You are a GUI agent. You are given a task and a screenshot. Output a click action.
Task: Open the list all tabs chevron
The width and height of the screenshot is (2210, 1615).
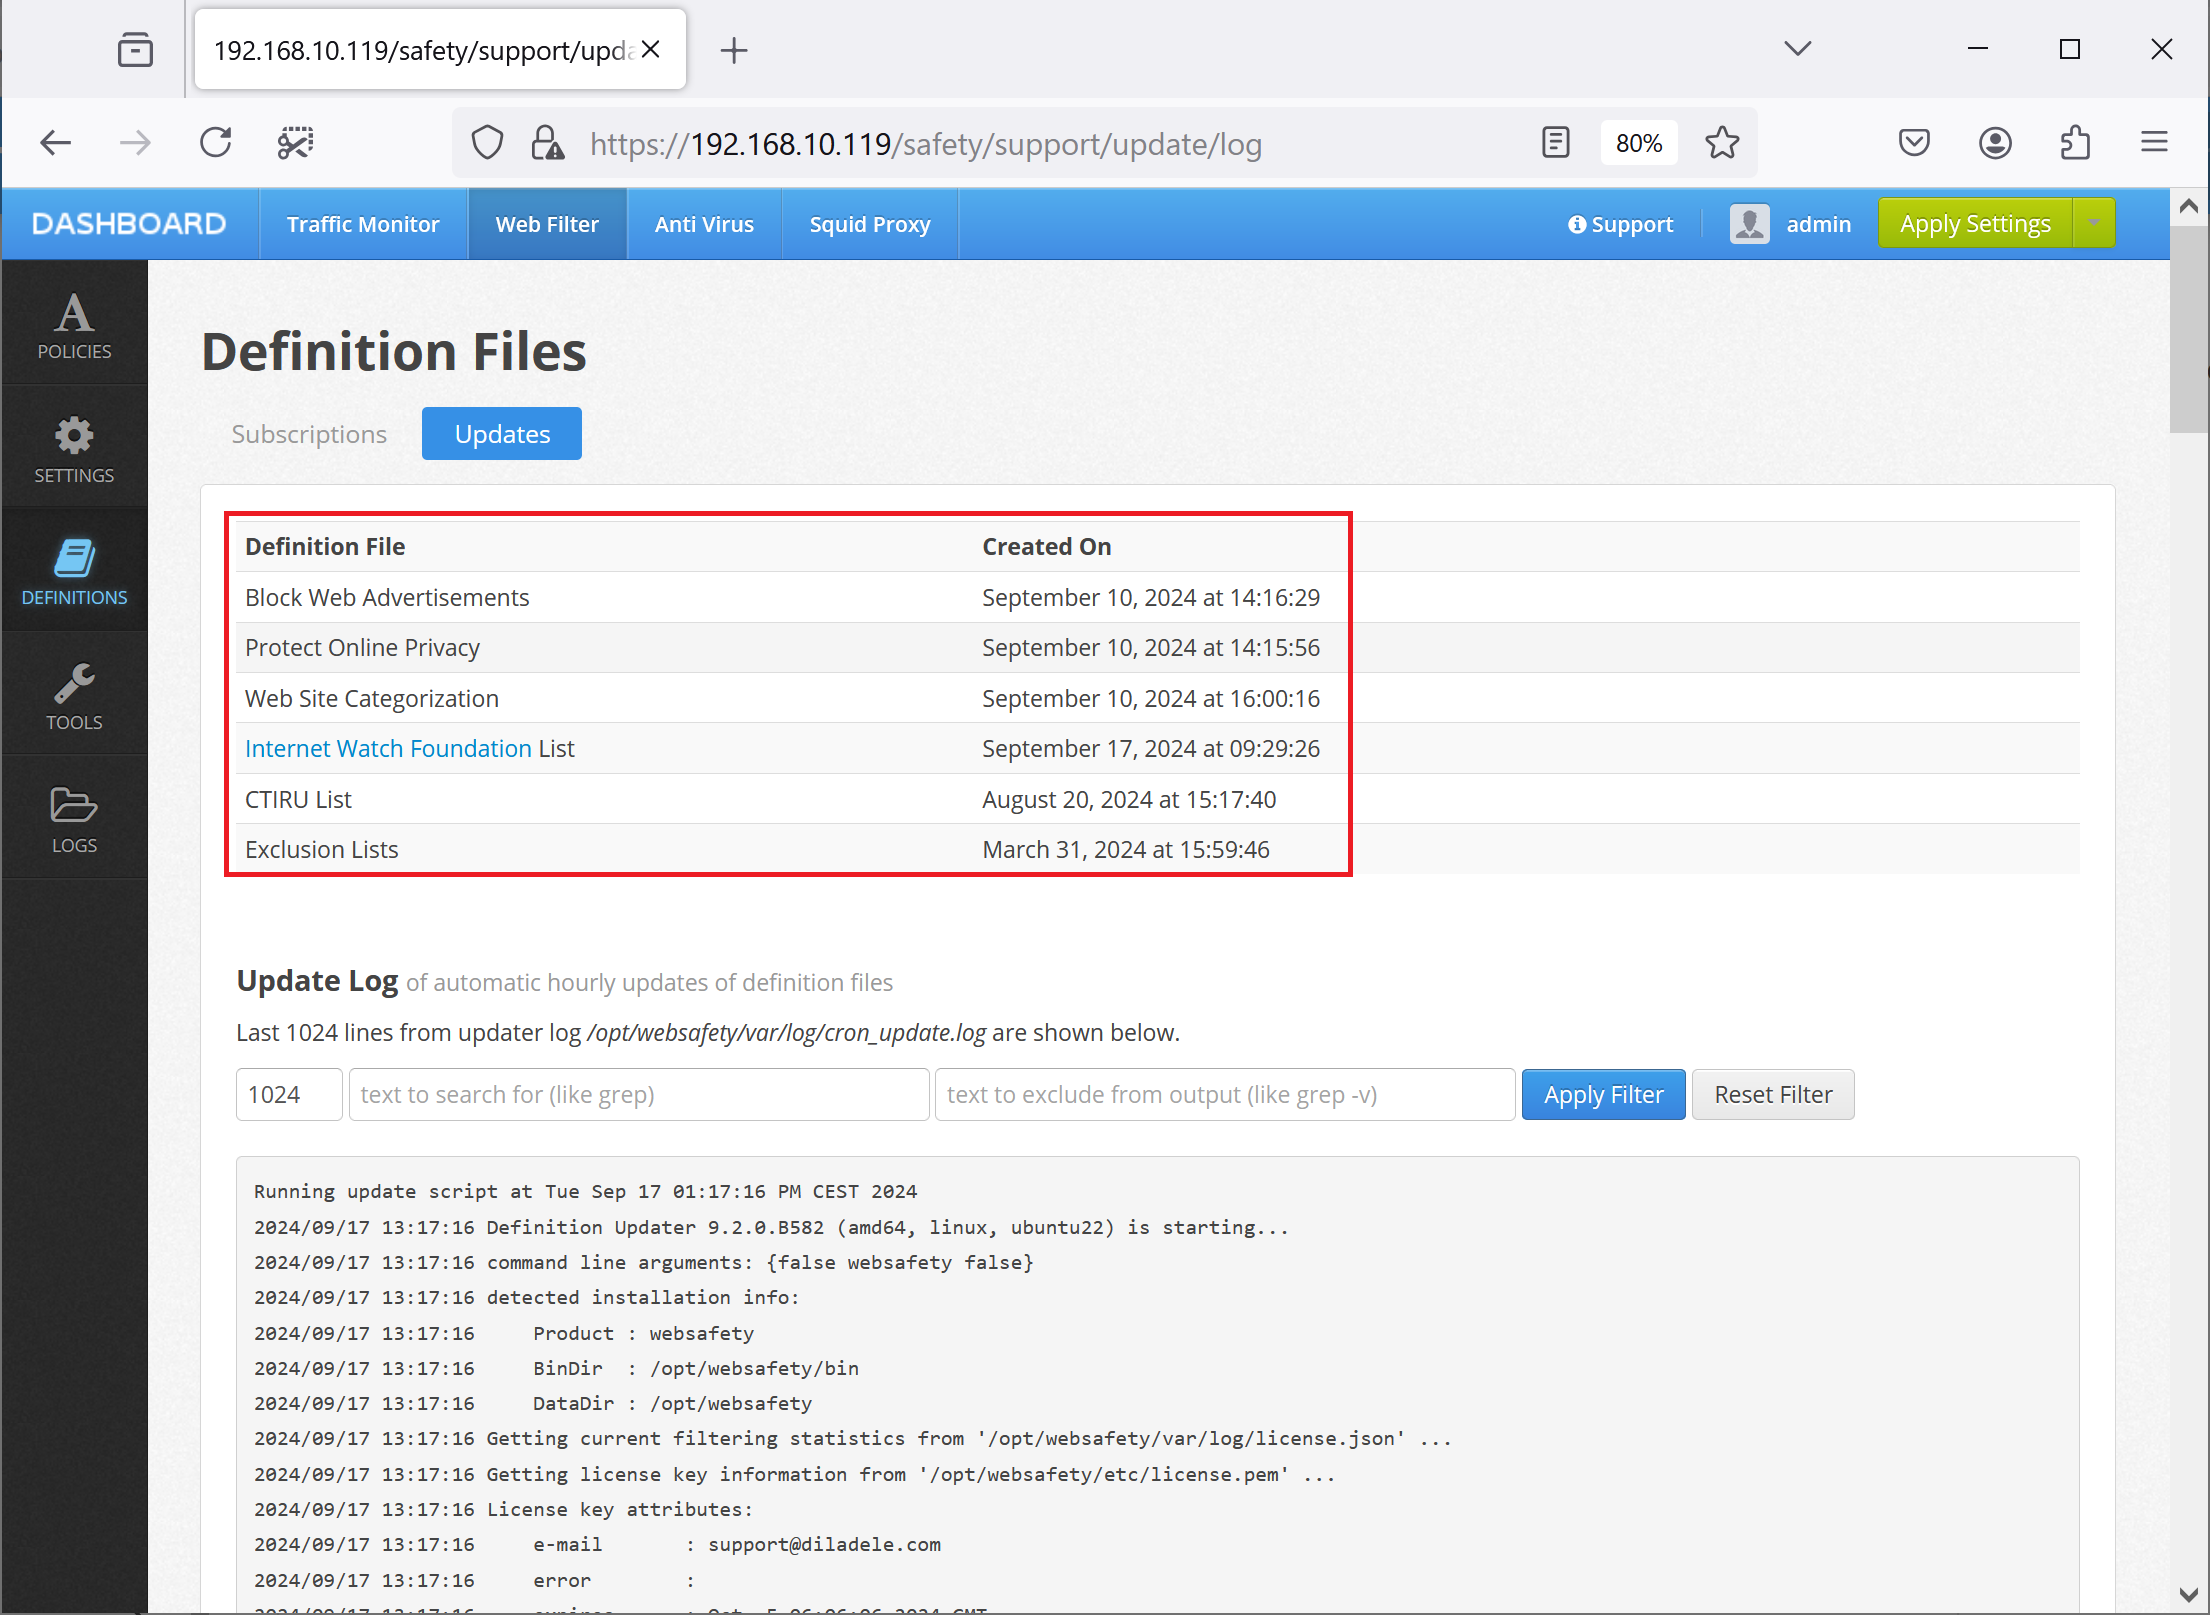(1797, 49)
